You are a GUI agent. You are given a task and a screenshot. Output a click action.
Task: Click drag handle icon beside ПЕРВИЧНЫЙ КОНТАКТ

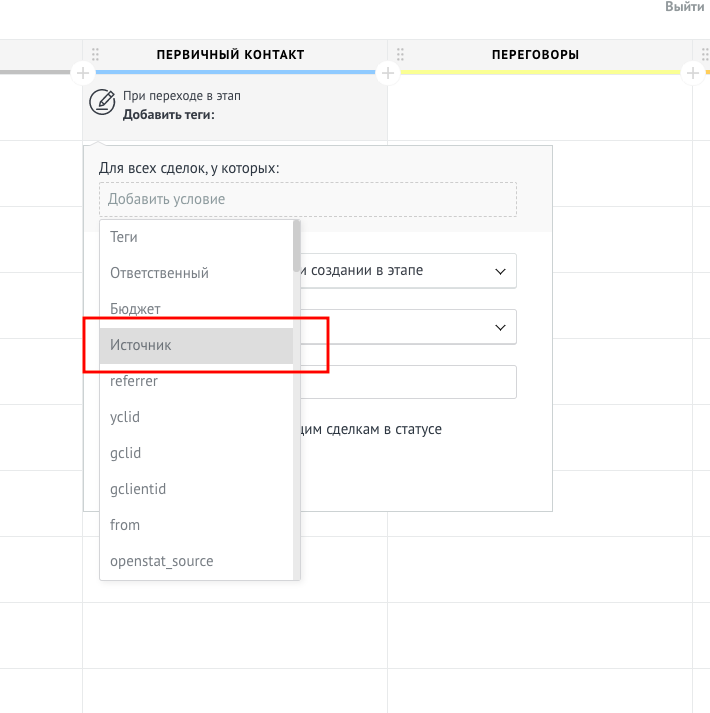95,54
